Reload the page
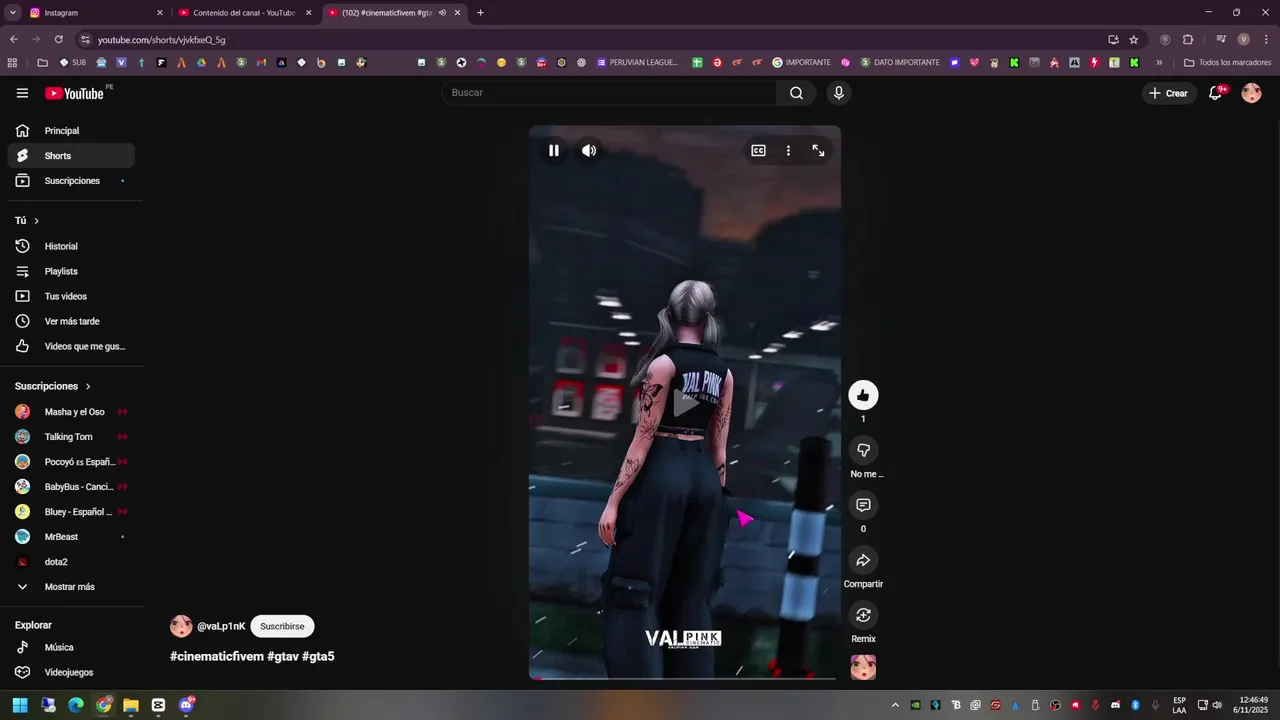This screenshot has height=720, width=1280. (x=58, y=39)
